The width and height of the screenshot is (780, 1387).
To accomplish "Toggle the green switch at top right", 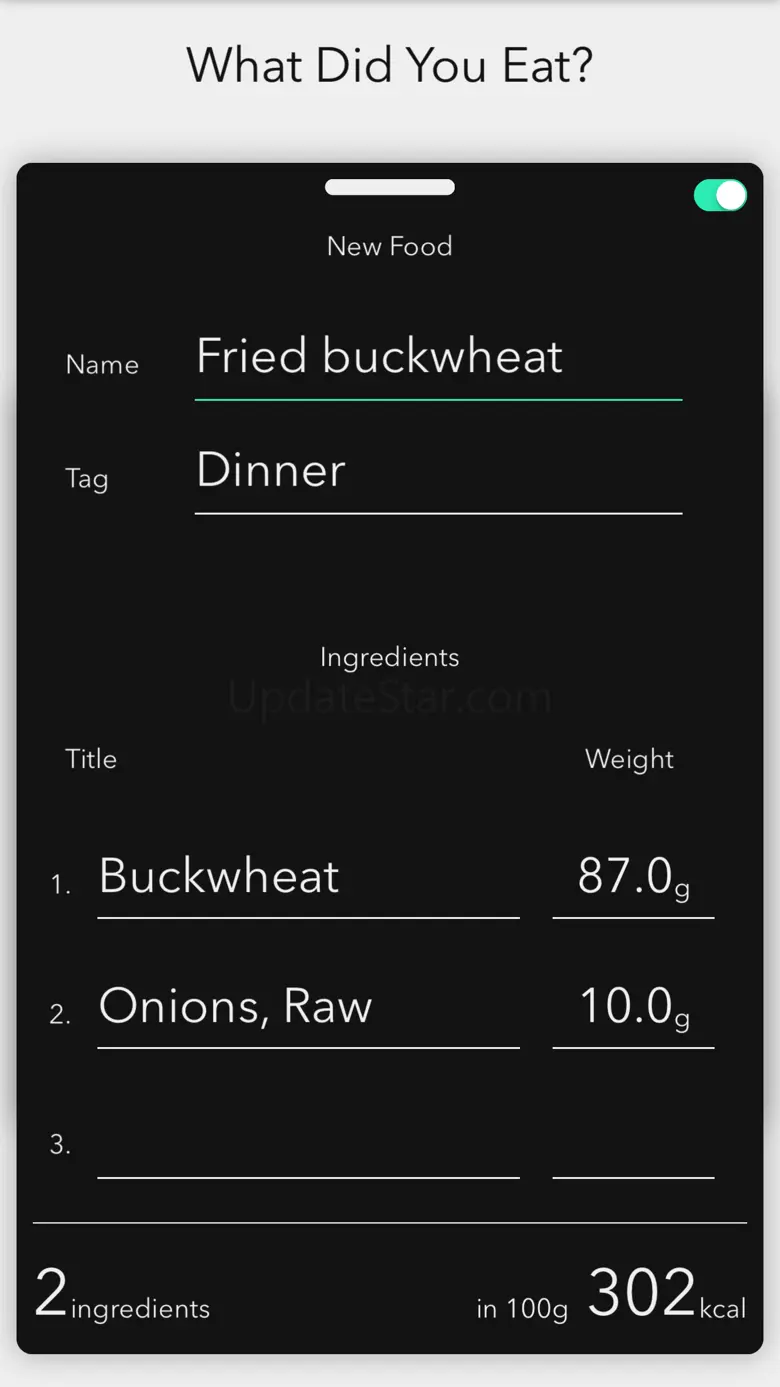I will [x=720, y=196].
